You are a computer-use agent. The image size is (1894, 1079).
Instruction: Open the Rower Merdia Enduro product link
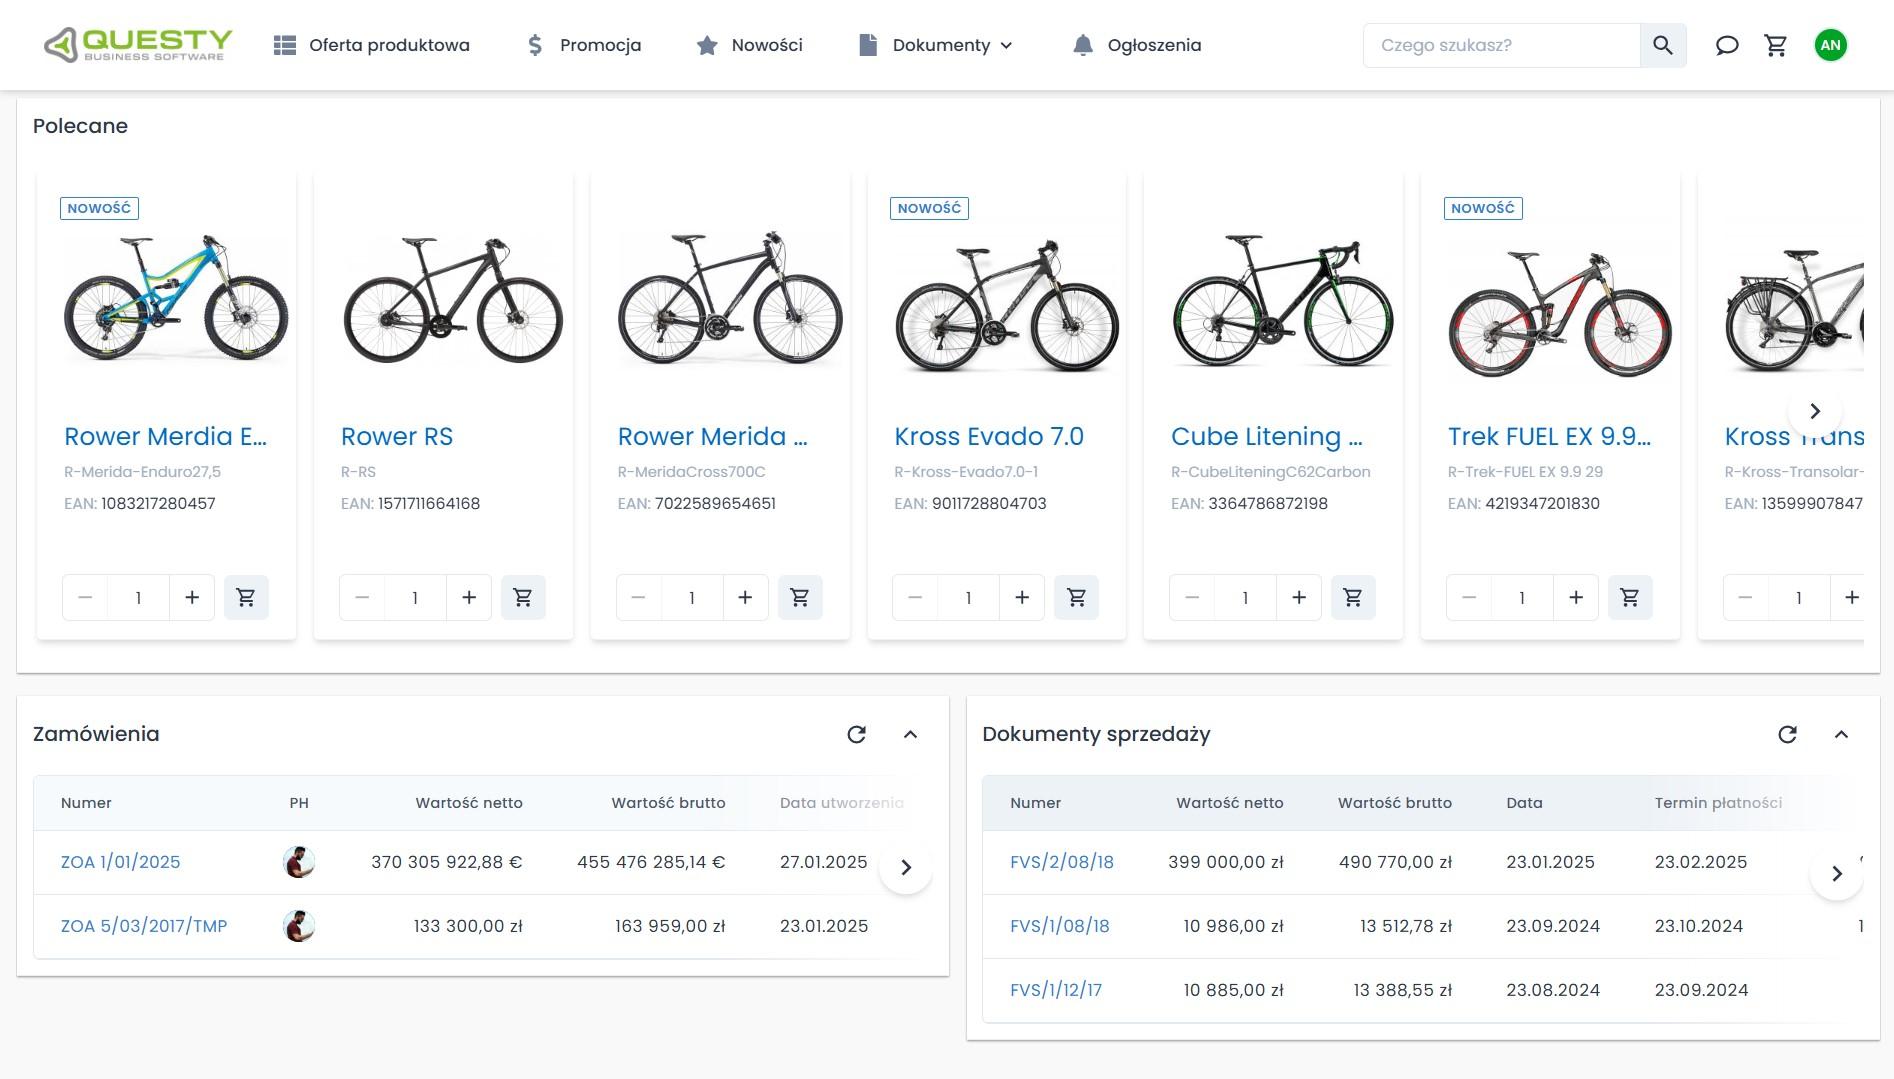point(166,437)
